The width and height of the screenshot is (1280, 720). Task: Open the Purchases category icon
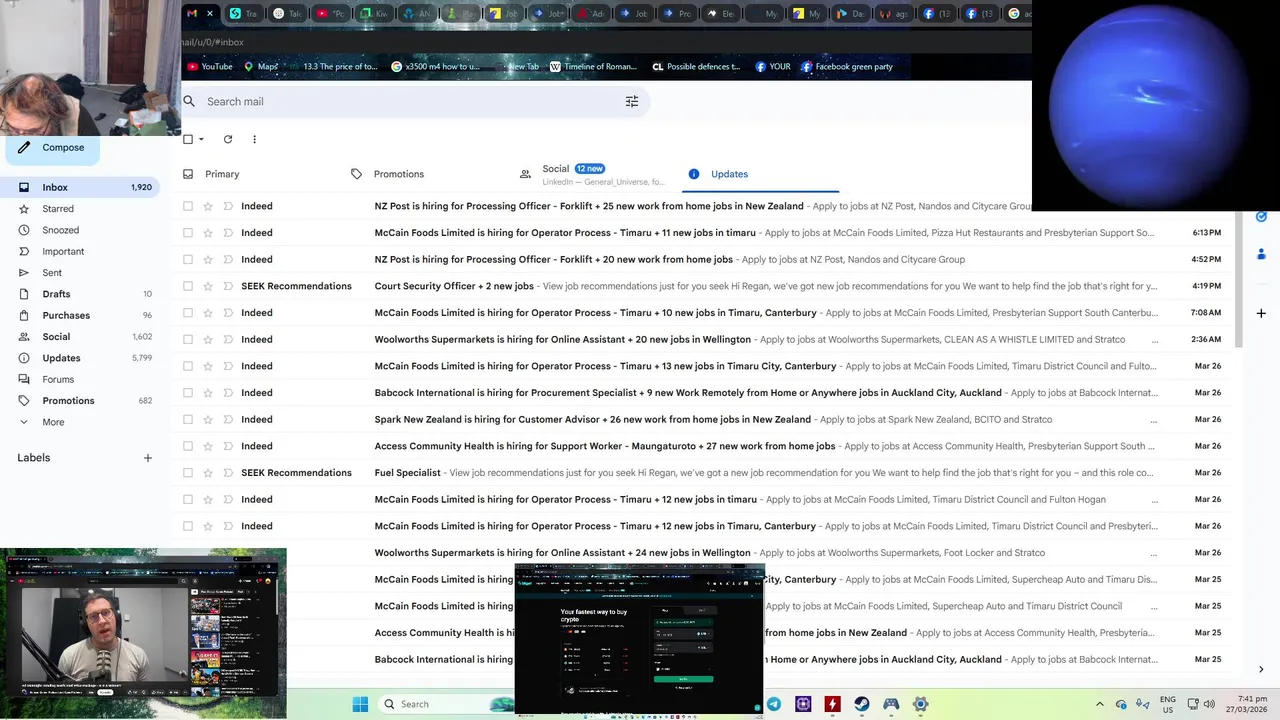(24, 316)
